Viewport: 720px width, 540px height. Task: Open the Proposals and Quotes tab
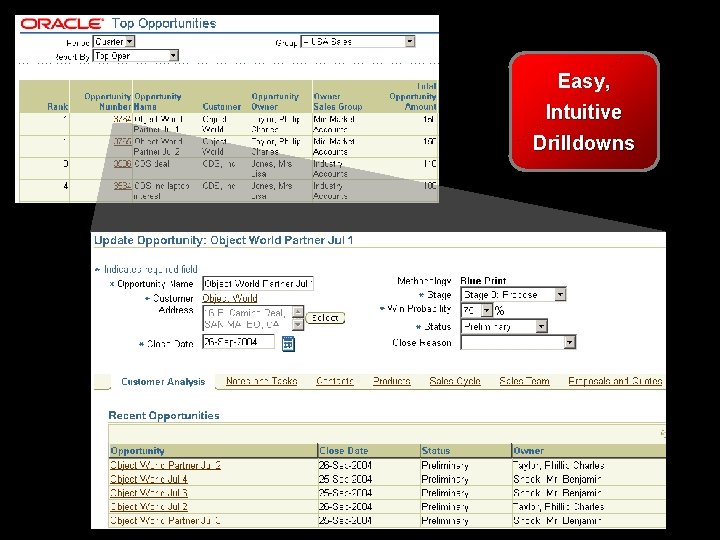pos(615,381)
